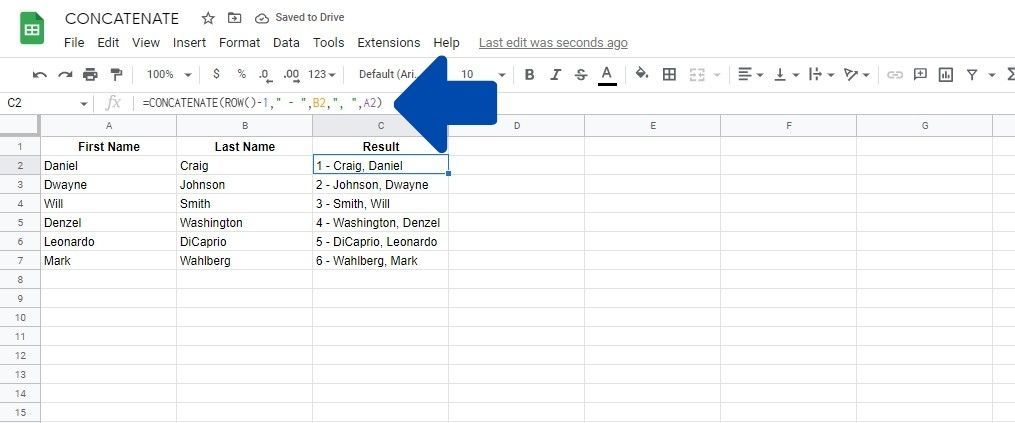This screenshot has height=423, width=1015.
Task: Open the Data menu
Action: 286,43
